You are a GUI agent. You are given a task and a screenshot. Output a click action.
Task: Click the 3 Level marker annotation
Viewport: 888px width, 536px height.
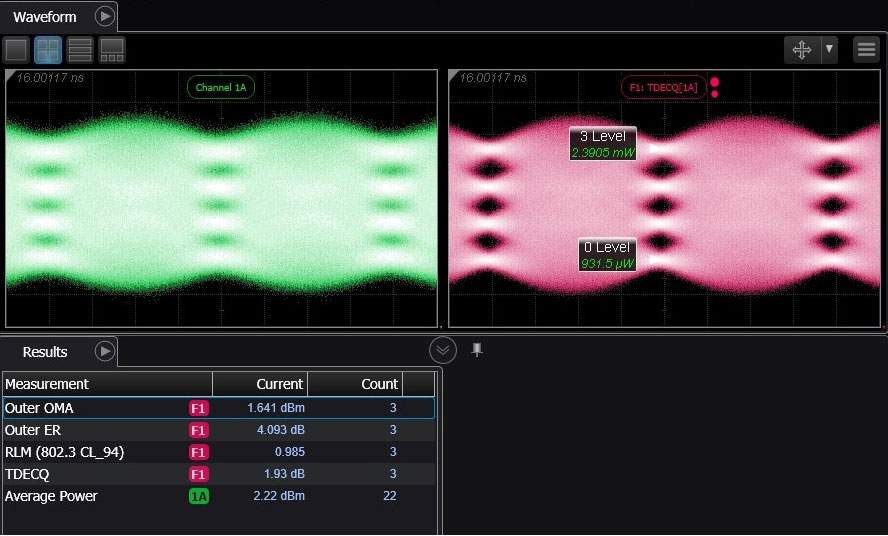(x=603, y=144)
